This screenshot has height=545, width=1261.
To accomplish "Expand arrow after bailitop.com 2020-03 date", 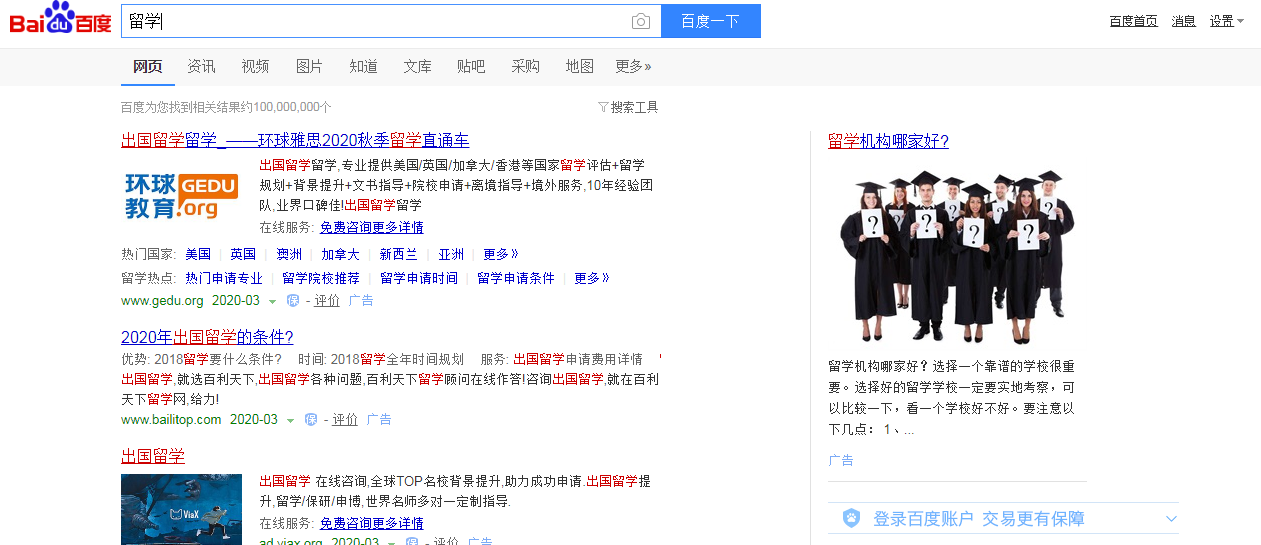I will tap(290, 420).
